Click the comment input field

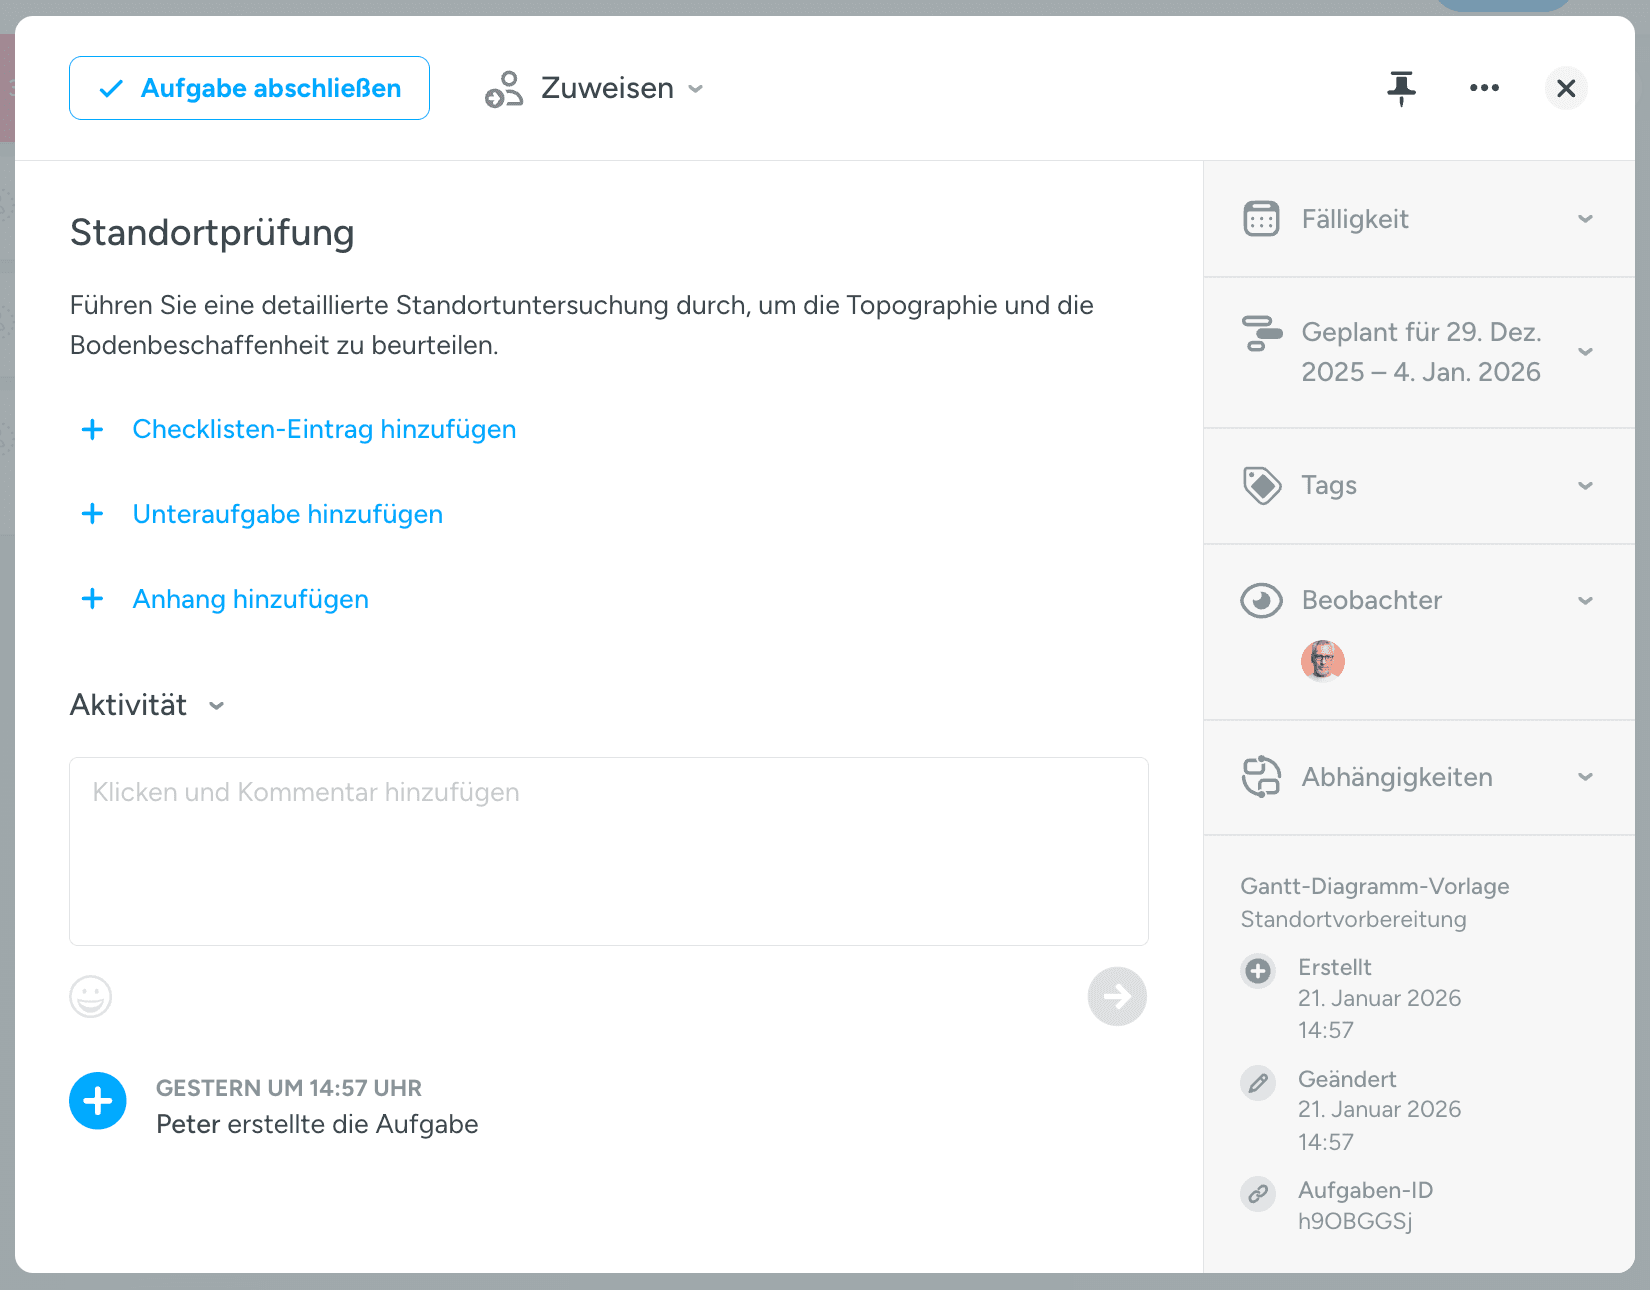click(608, 850)
